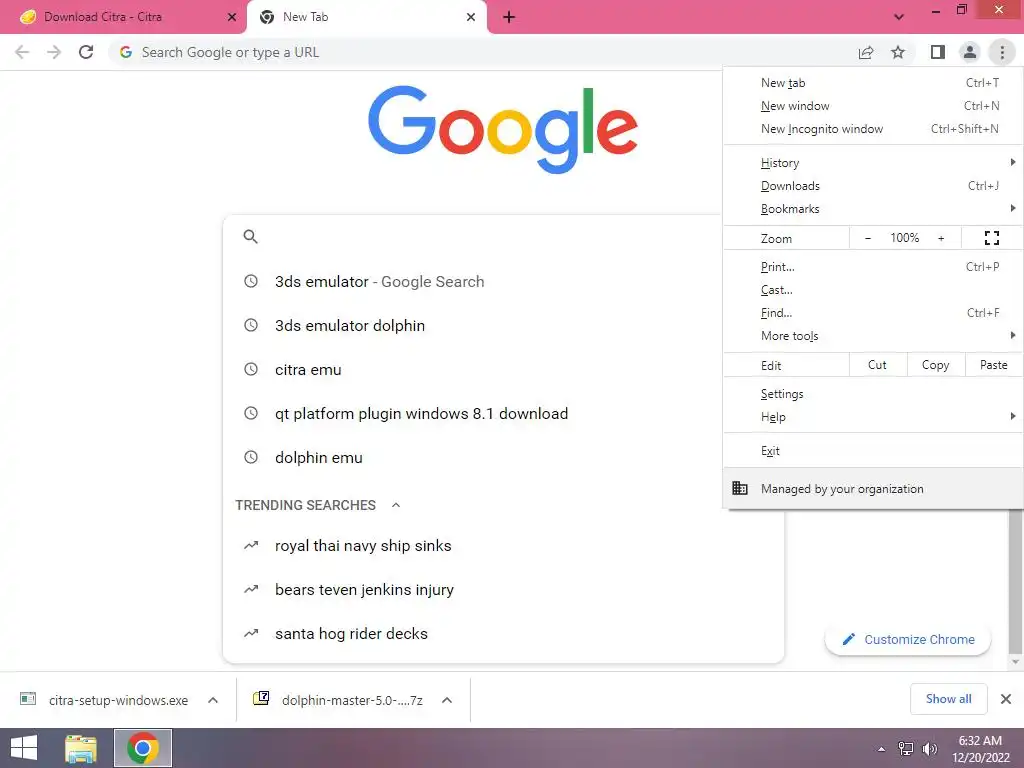Click Cut in the Edit row
The image size is (1024, 768).
878,365
